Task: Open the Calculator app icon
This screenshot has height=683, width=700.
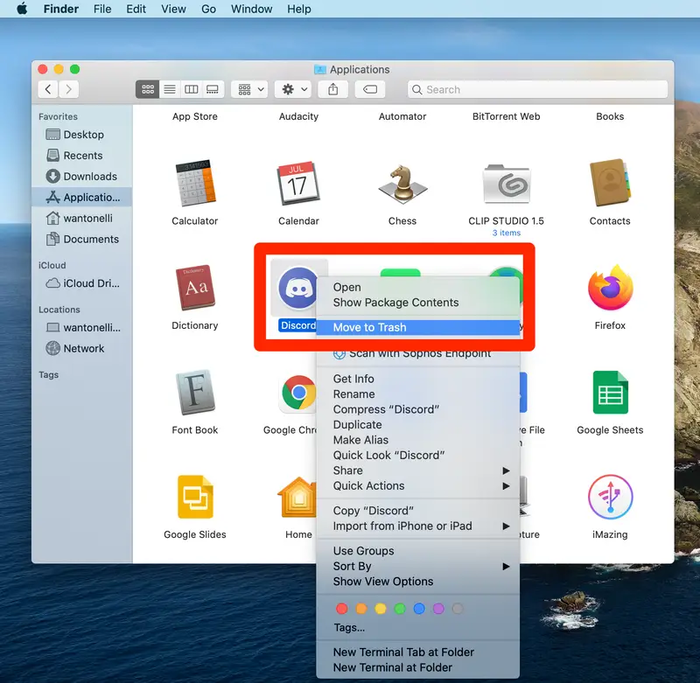Action: 195,183
